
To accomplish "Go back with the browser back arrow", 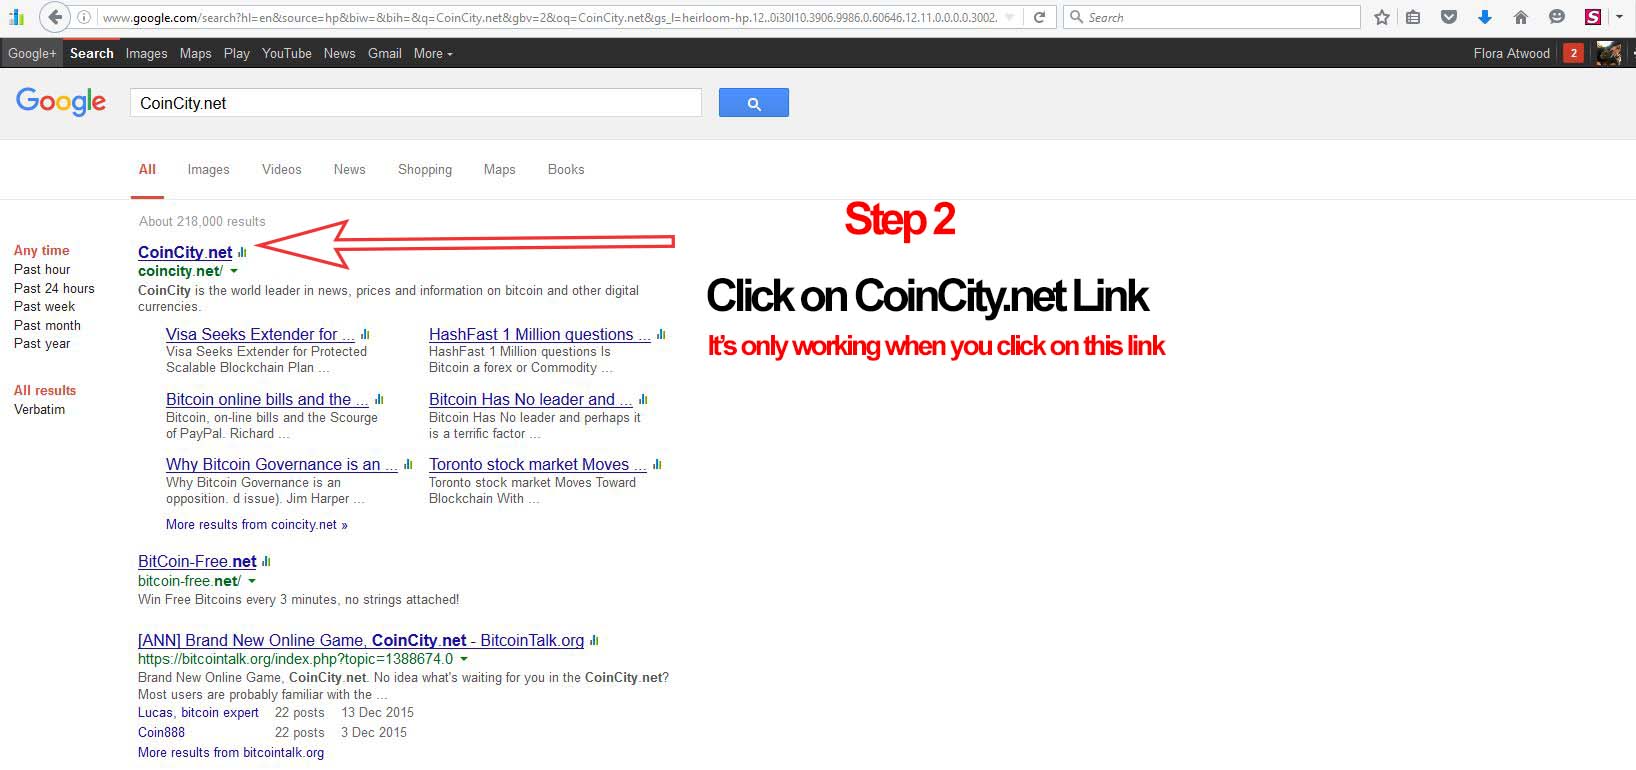I will (55, 17).
